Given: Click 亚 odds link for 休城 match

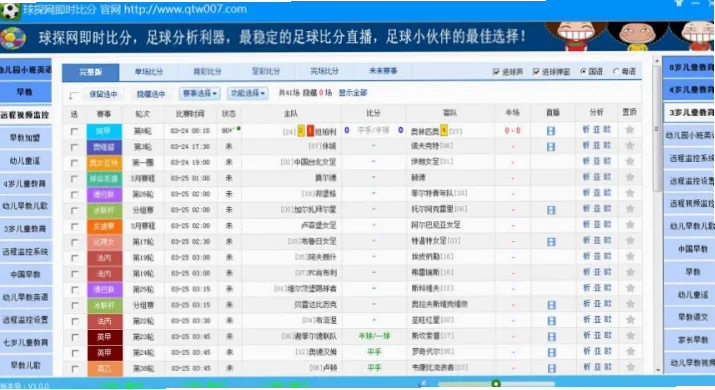Looking at the screenshot, I should pos(597,146).
